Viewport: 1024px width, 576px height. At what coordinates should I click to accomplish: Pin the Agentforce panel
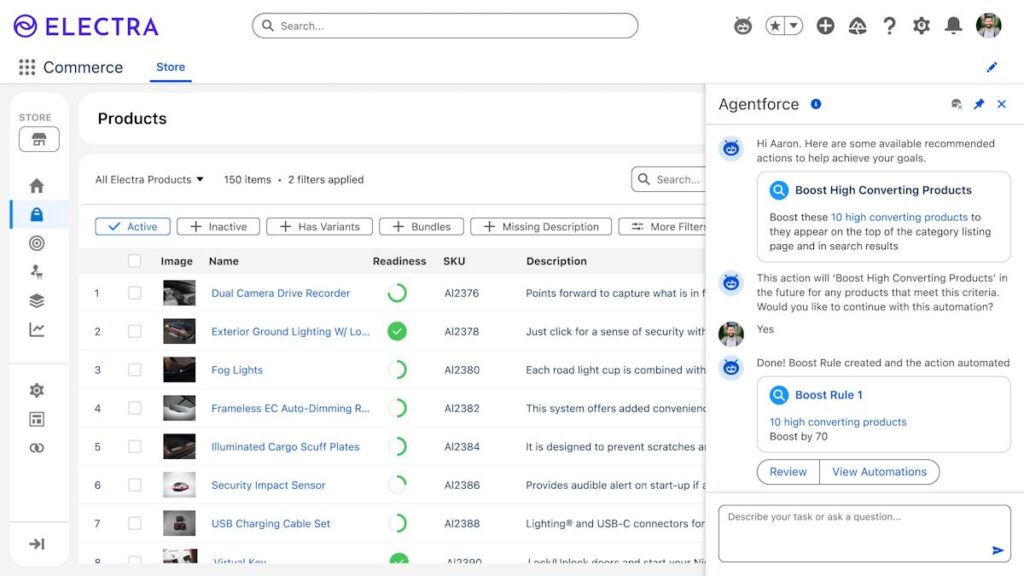979,104
